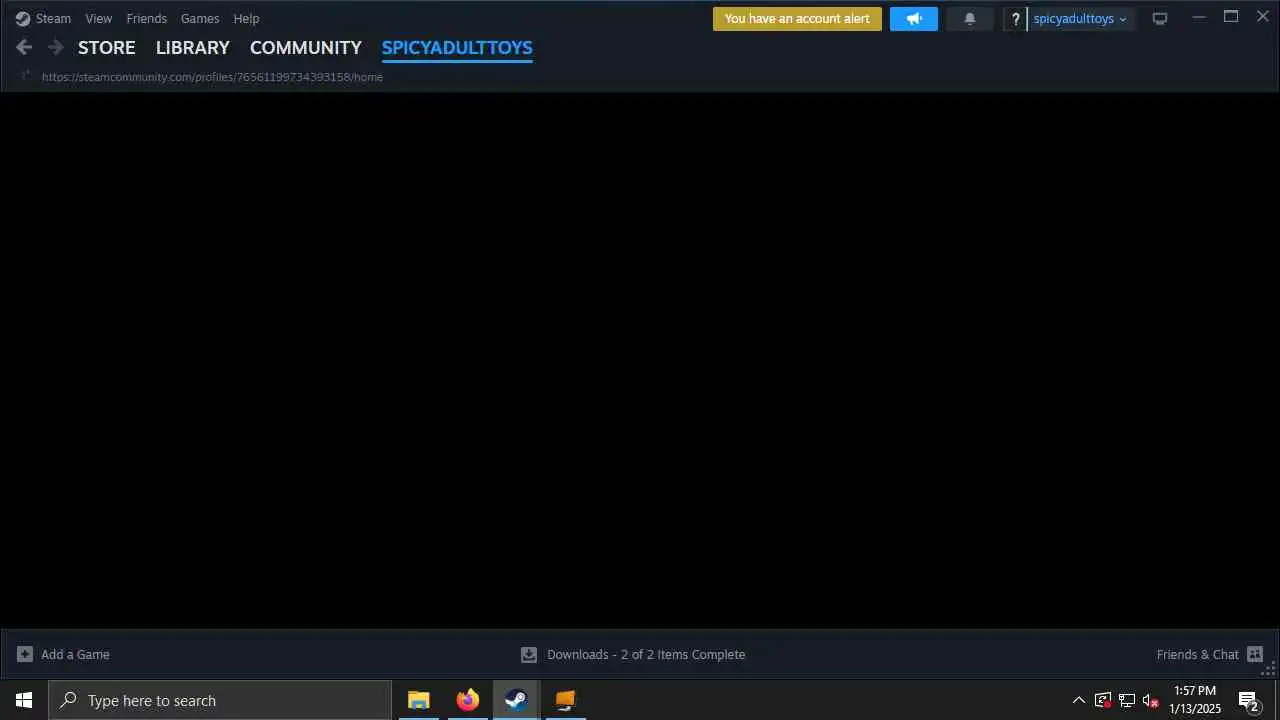Click the Downloads arrow icon
1280x720 pixels.
click(529, 655)
